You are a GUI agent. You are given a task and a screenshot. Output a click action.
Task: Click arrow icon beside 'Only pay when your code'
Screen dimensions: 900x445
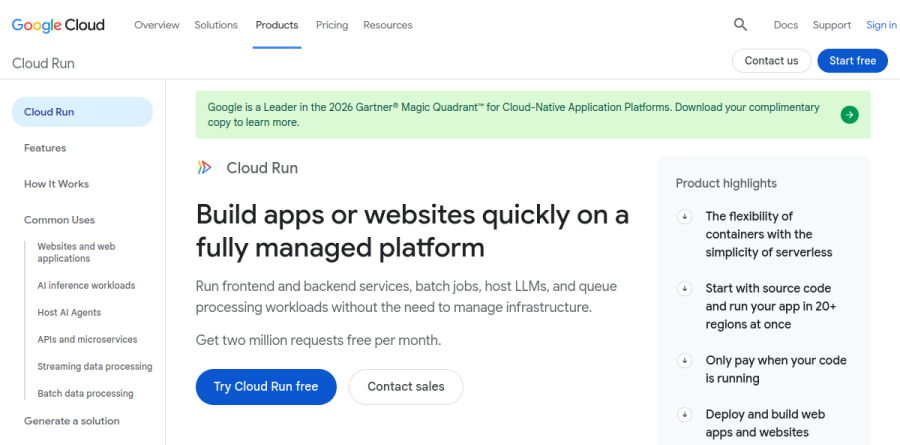[x=684, y=361]
